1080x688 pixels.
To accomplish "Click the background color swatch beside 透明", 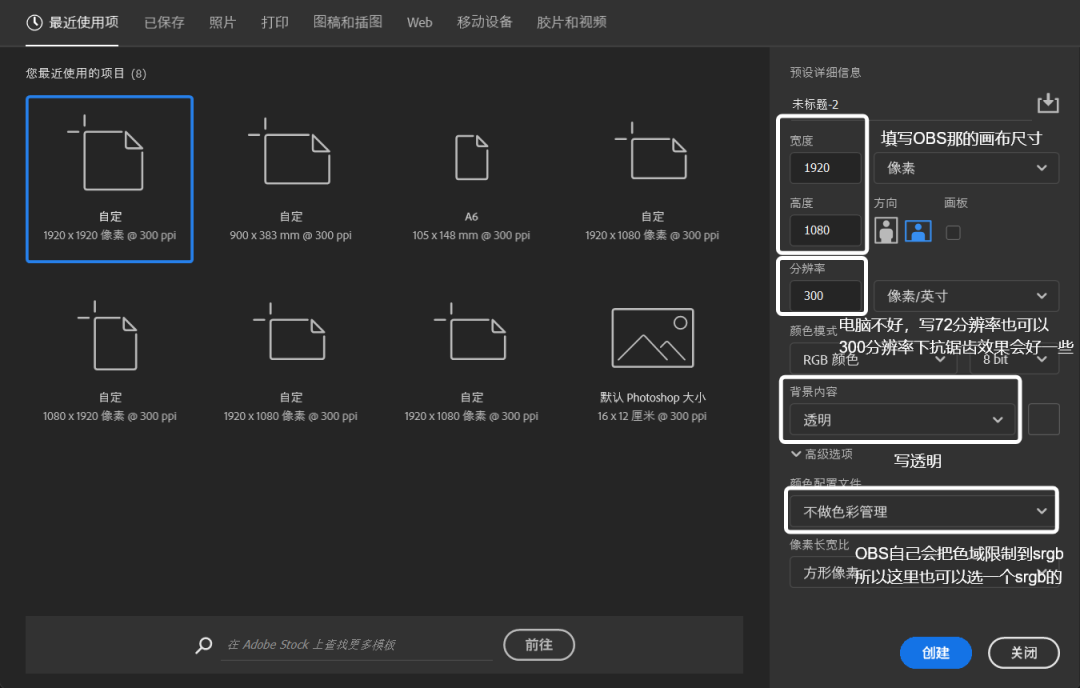I will point(1043,420).
